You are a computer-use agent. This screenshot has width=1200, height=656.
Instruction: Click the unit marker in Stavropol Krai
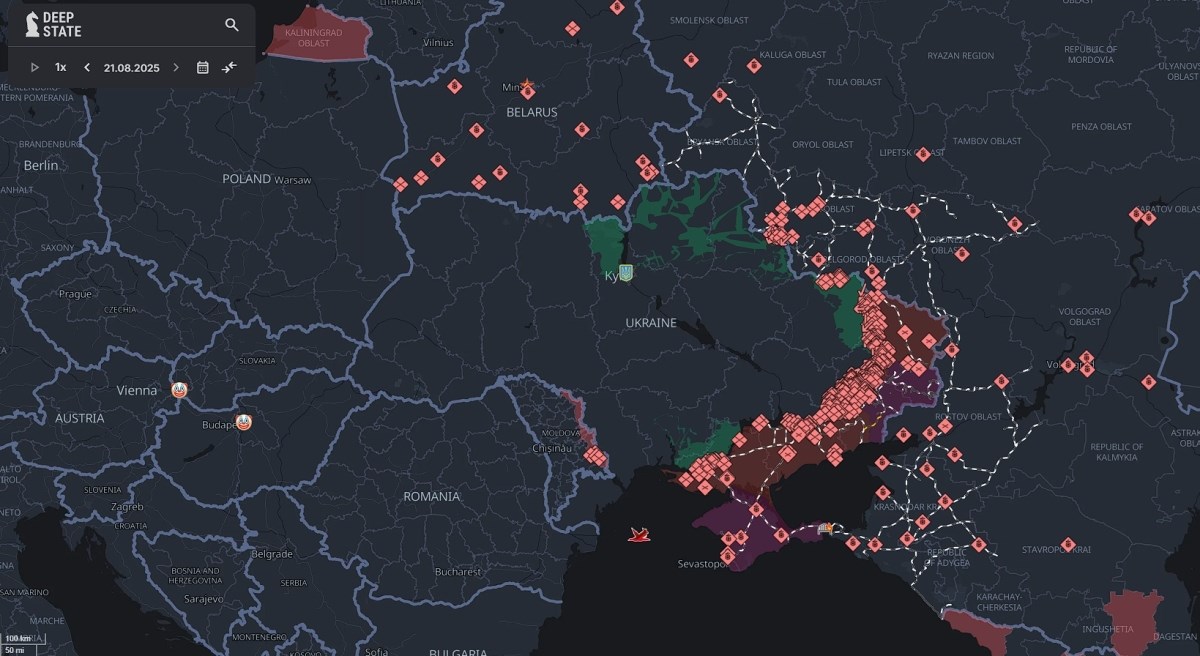[x=1068, y=544]
